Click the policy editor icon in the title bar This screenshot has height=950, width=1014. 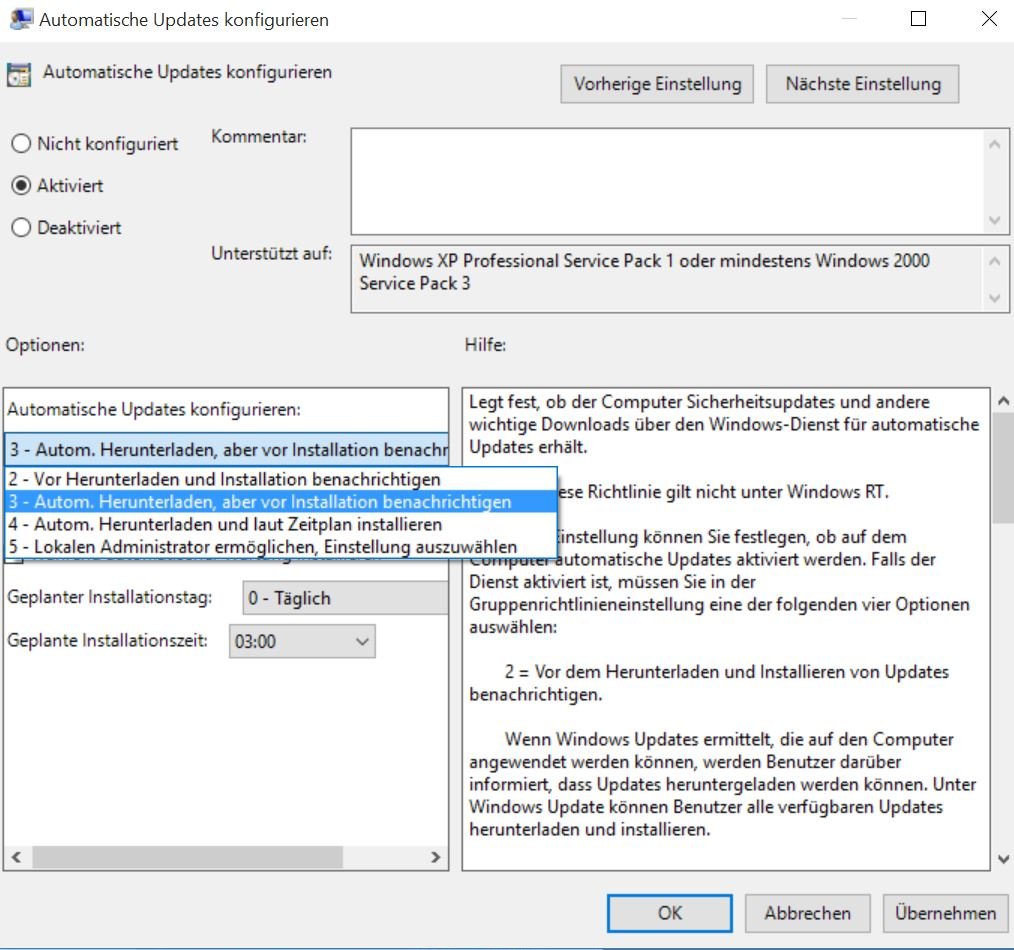pos(21,19)
